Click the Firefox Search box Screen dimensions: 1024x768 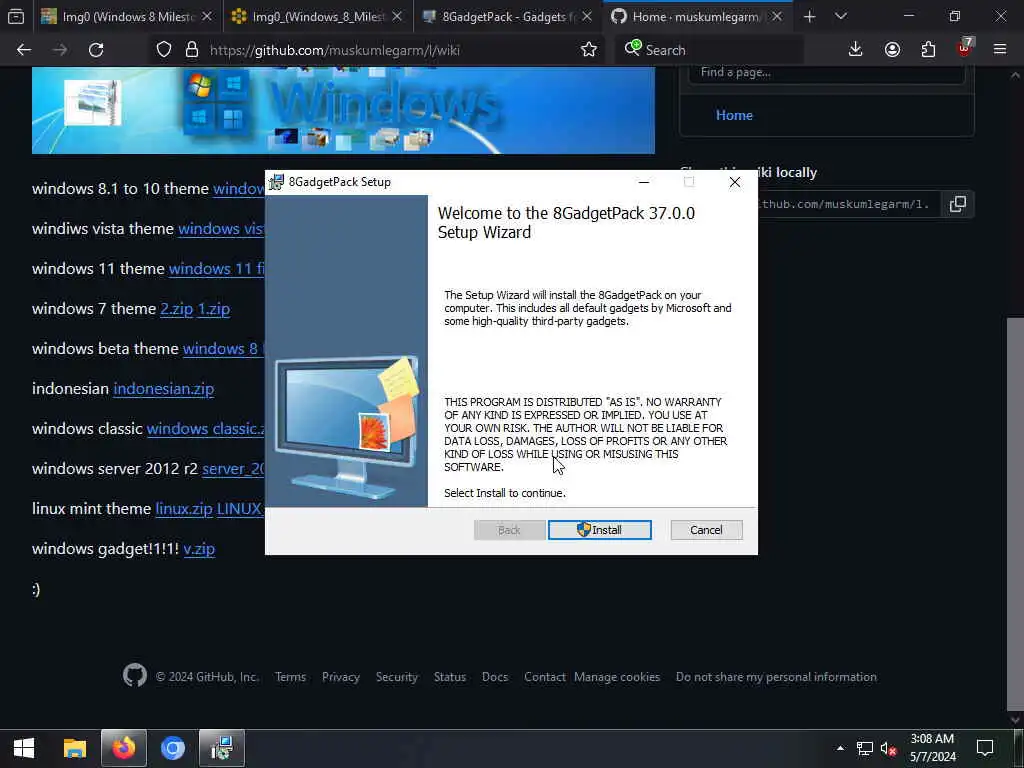(712, 50)
